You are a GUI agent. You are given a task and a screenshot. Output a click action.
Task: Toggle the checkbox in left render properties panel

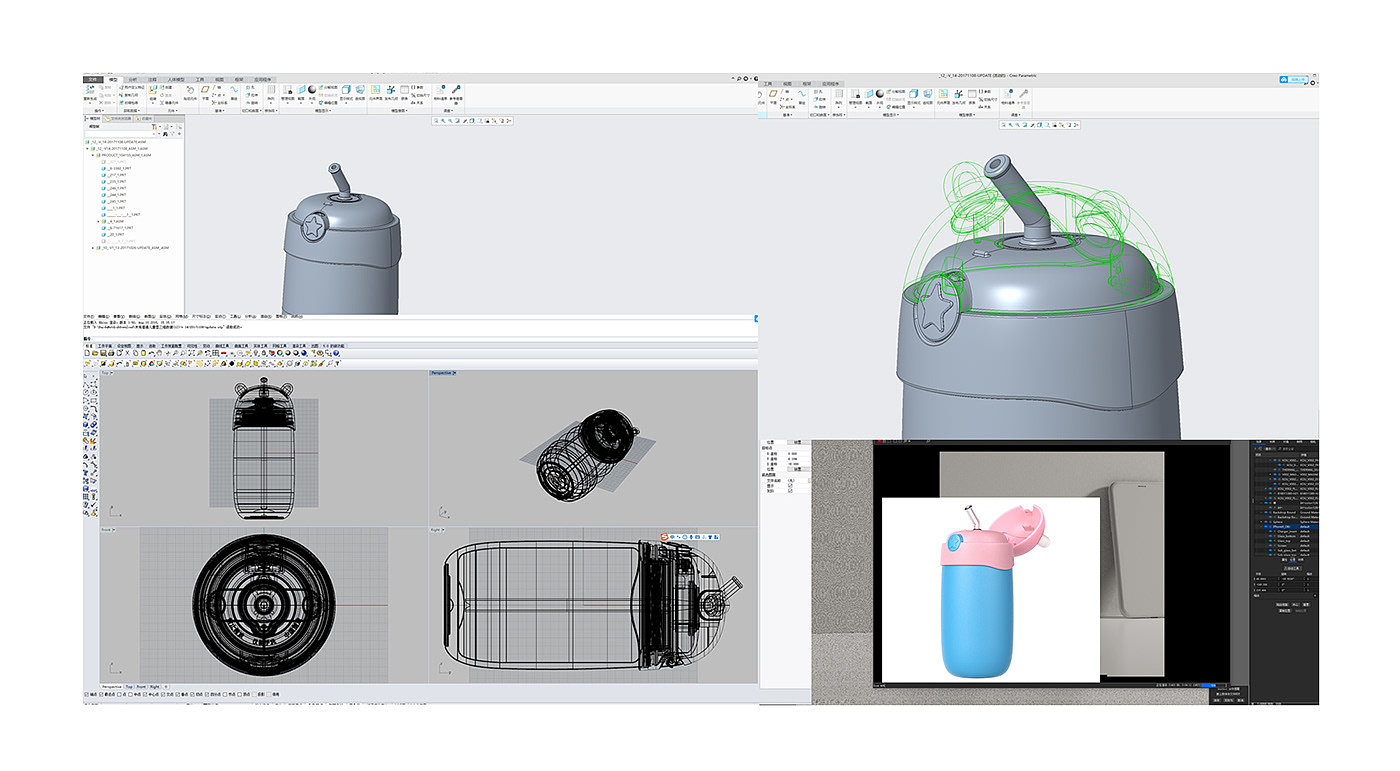[x=790, y=485]
